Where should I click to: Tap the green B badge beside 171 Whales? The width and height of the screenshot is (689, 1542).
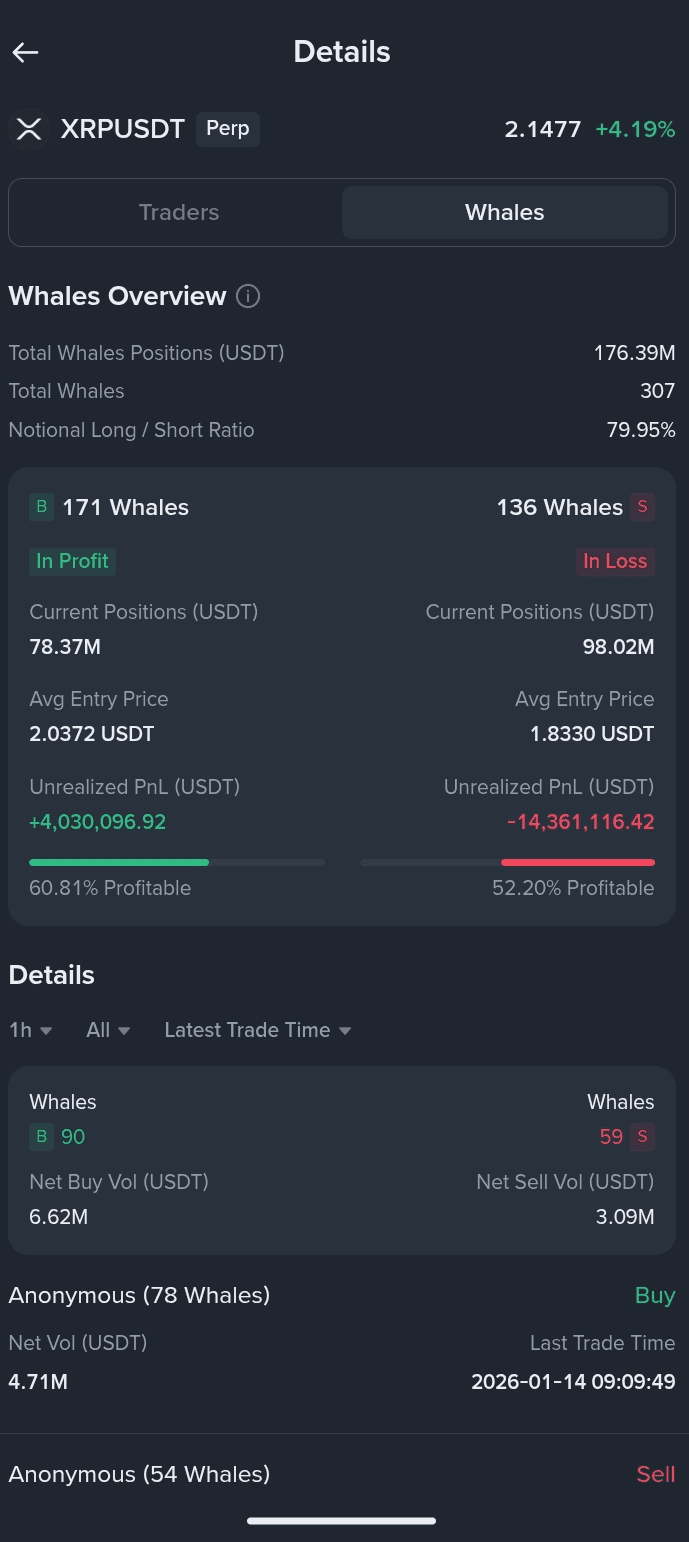[41, 507]
